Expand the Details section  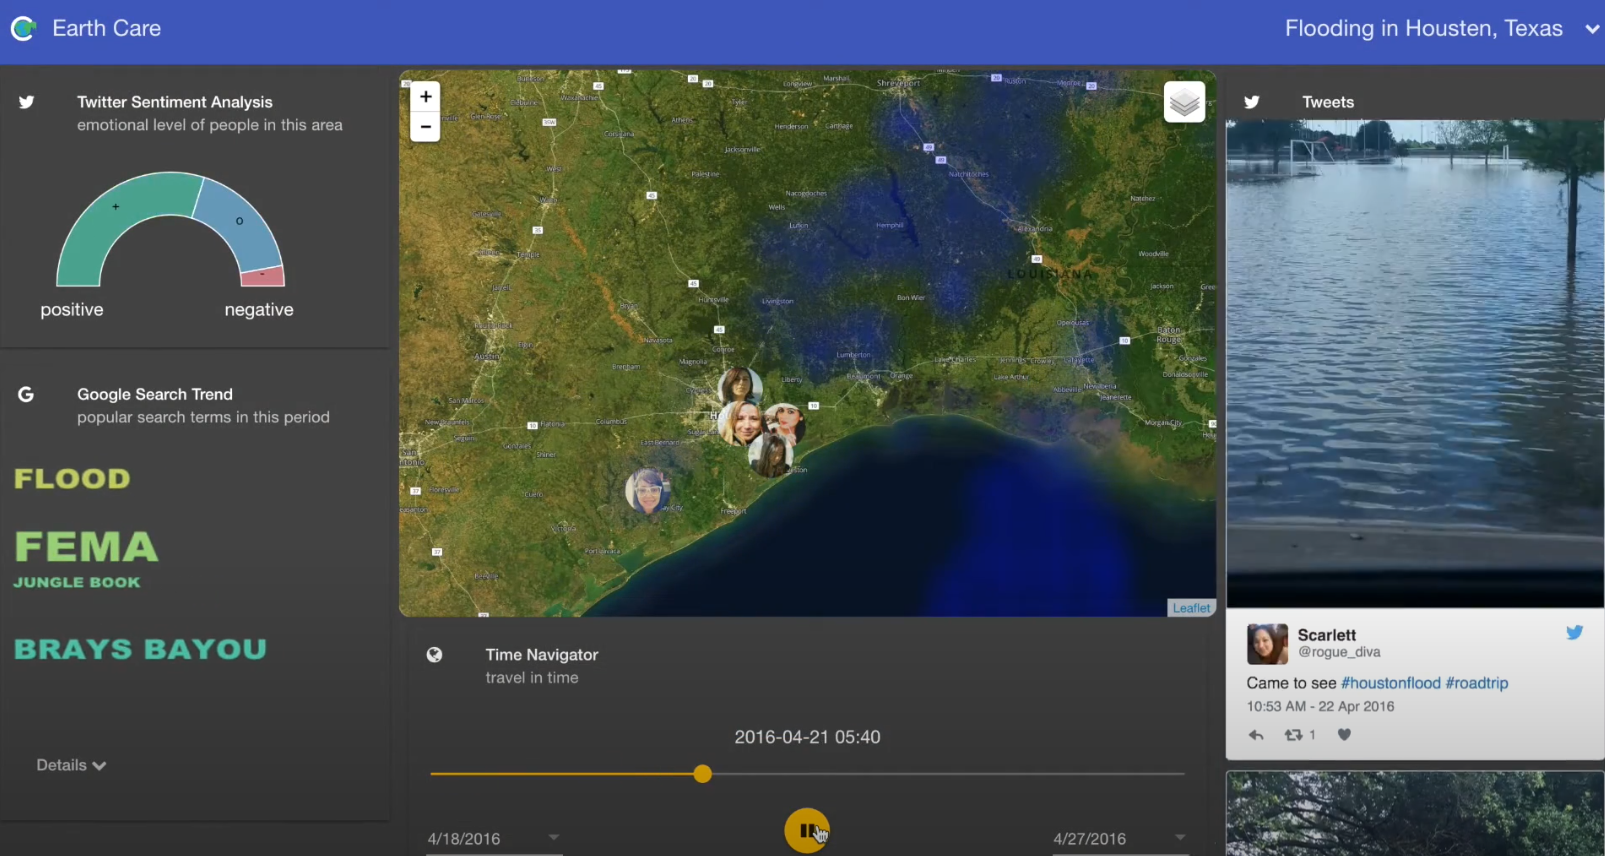[71, 765]
